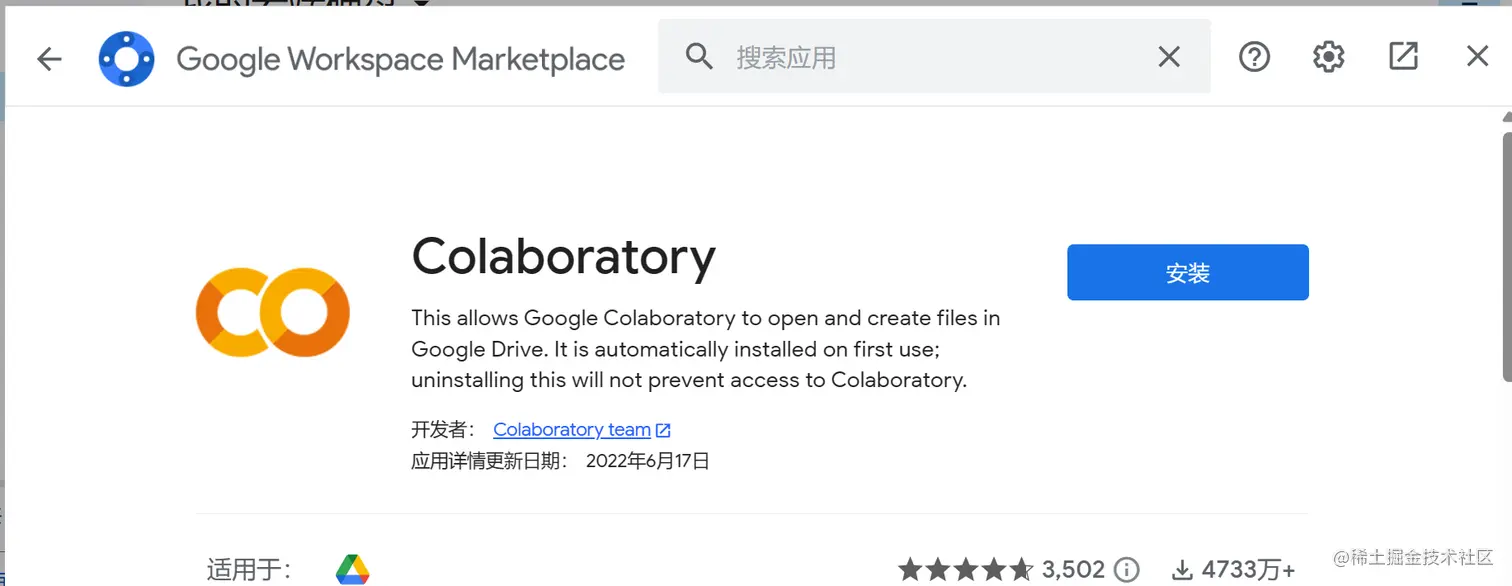Click the Colaboratory app title
This screenshot has height=586, width=1512.
(564, 256)
